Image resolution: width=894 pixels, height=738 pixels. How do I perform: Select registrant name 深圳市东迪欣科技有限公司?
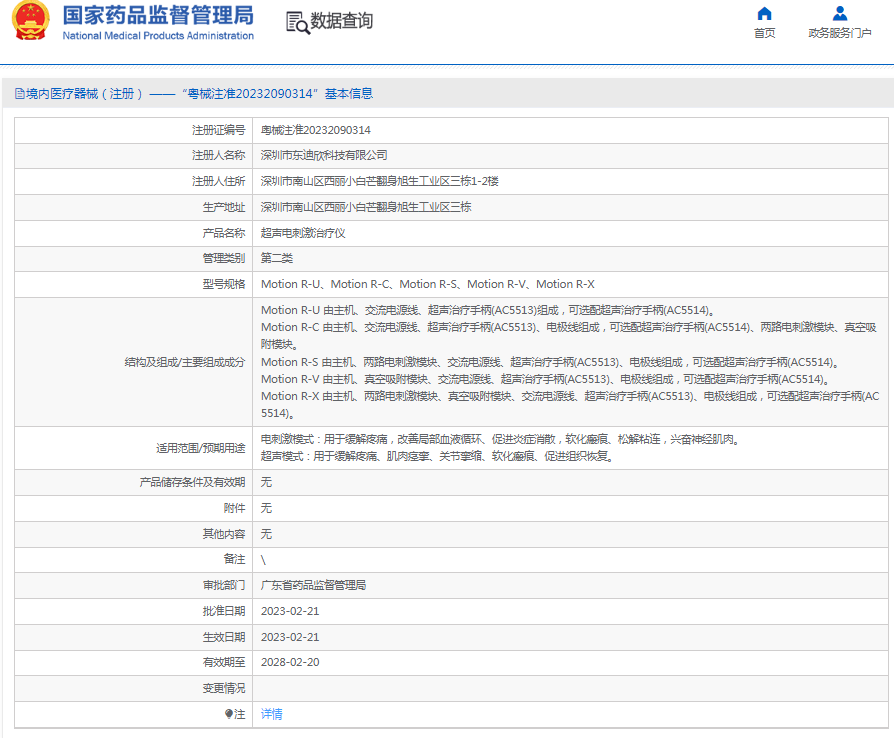coord(324,155)
